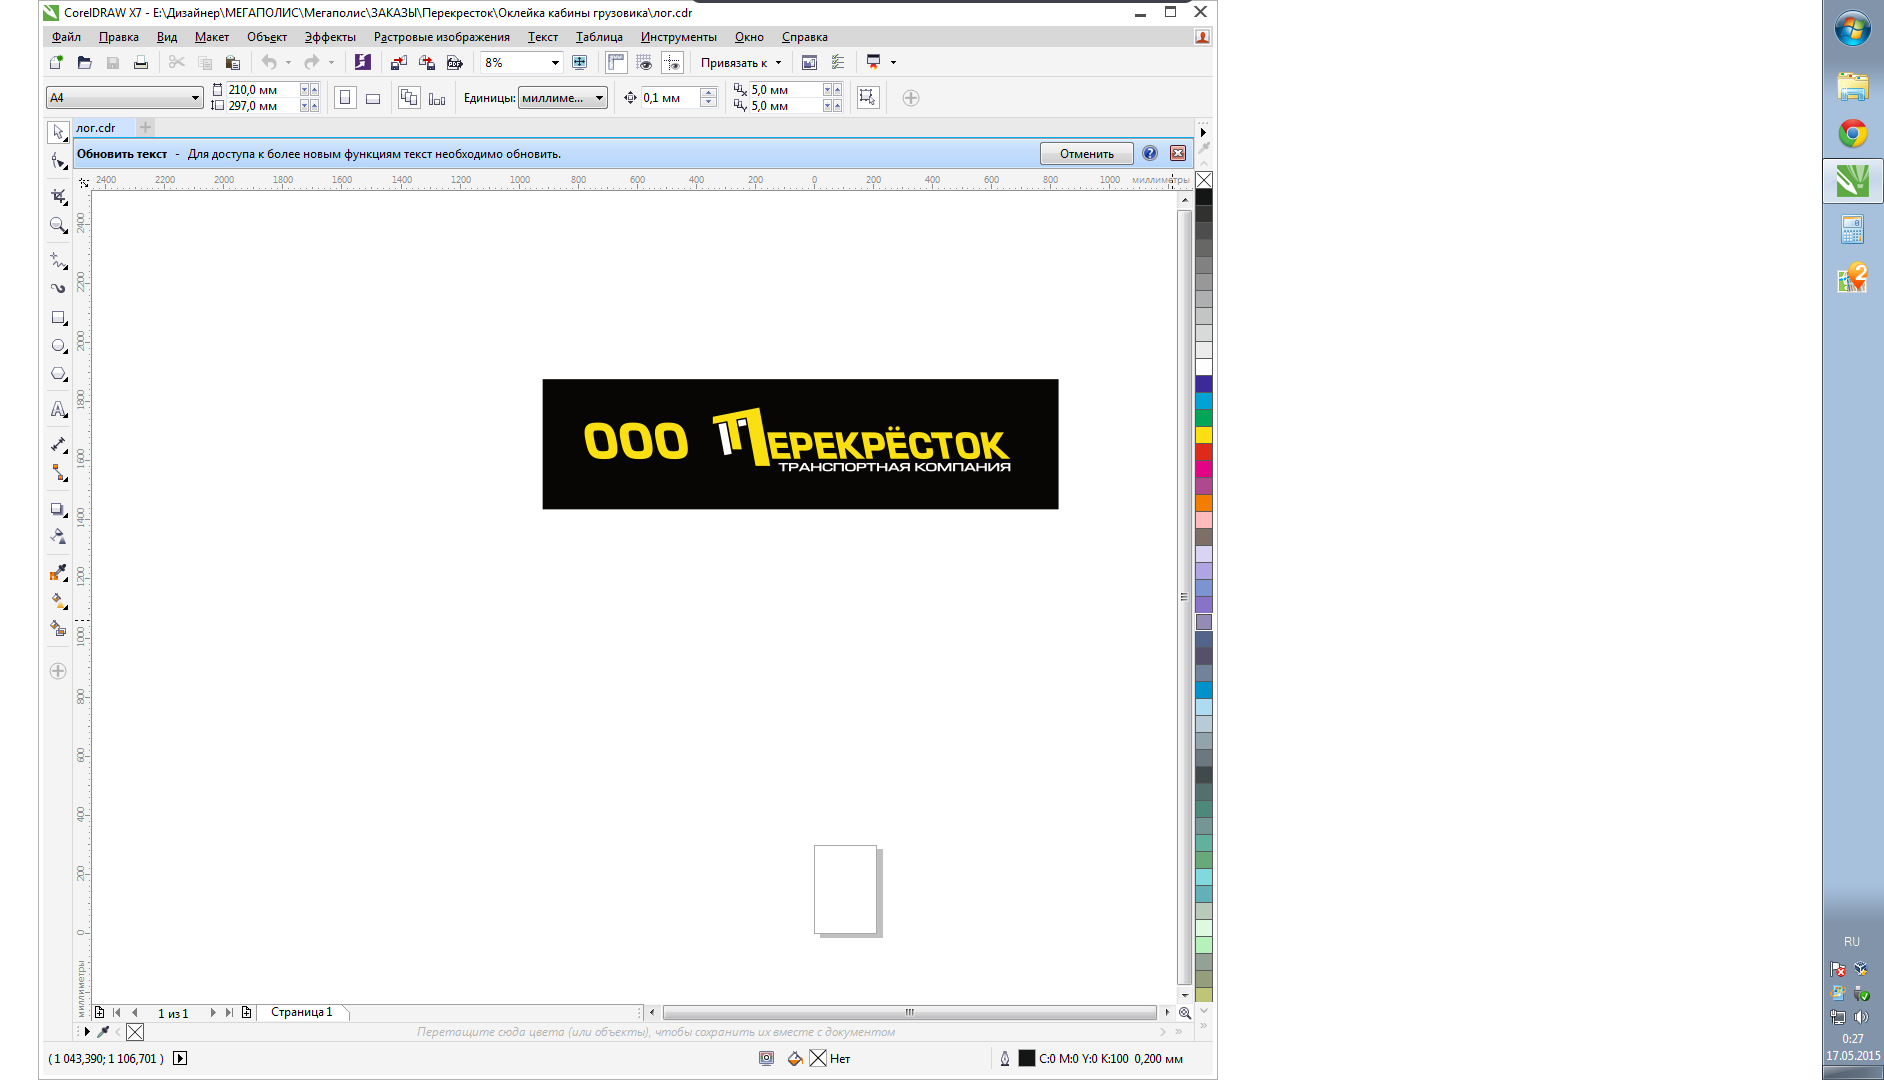This screenshot has width=1884, height=1080.
Task: Click the Paste icon
Action: pyautogui.click(x=232, y=62)
